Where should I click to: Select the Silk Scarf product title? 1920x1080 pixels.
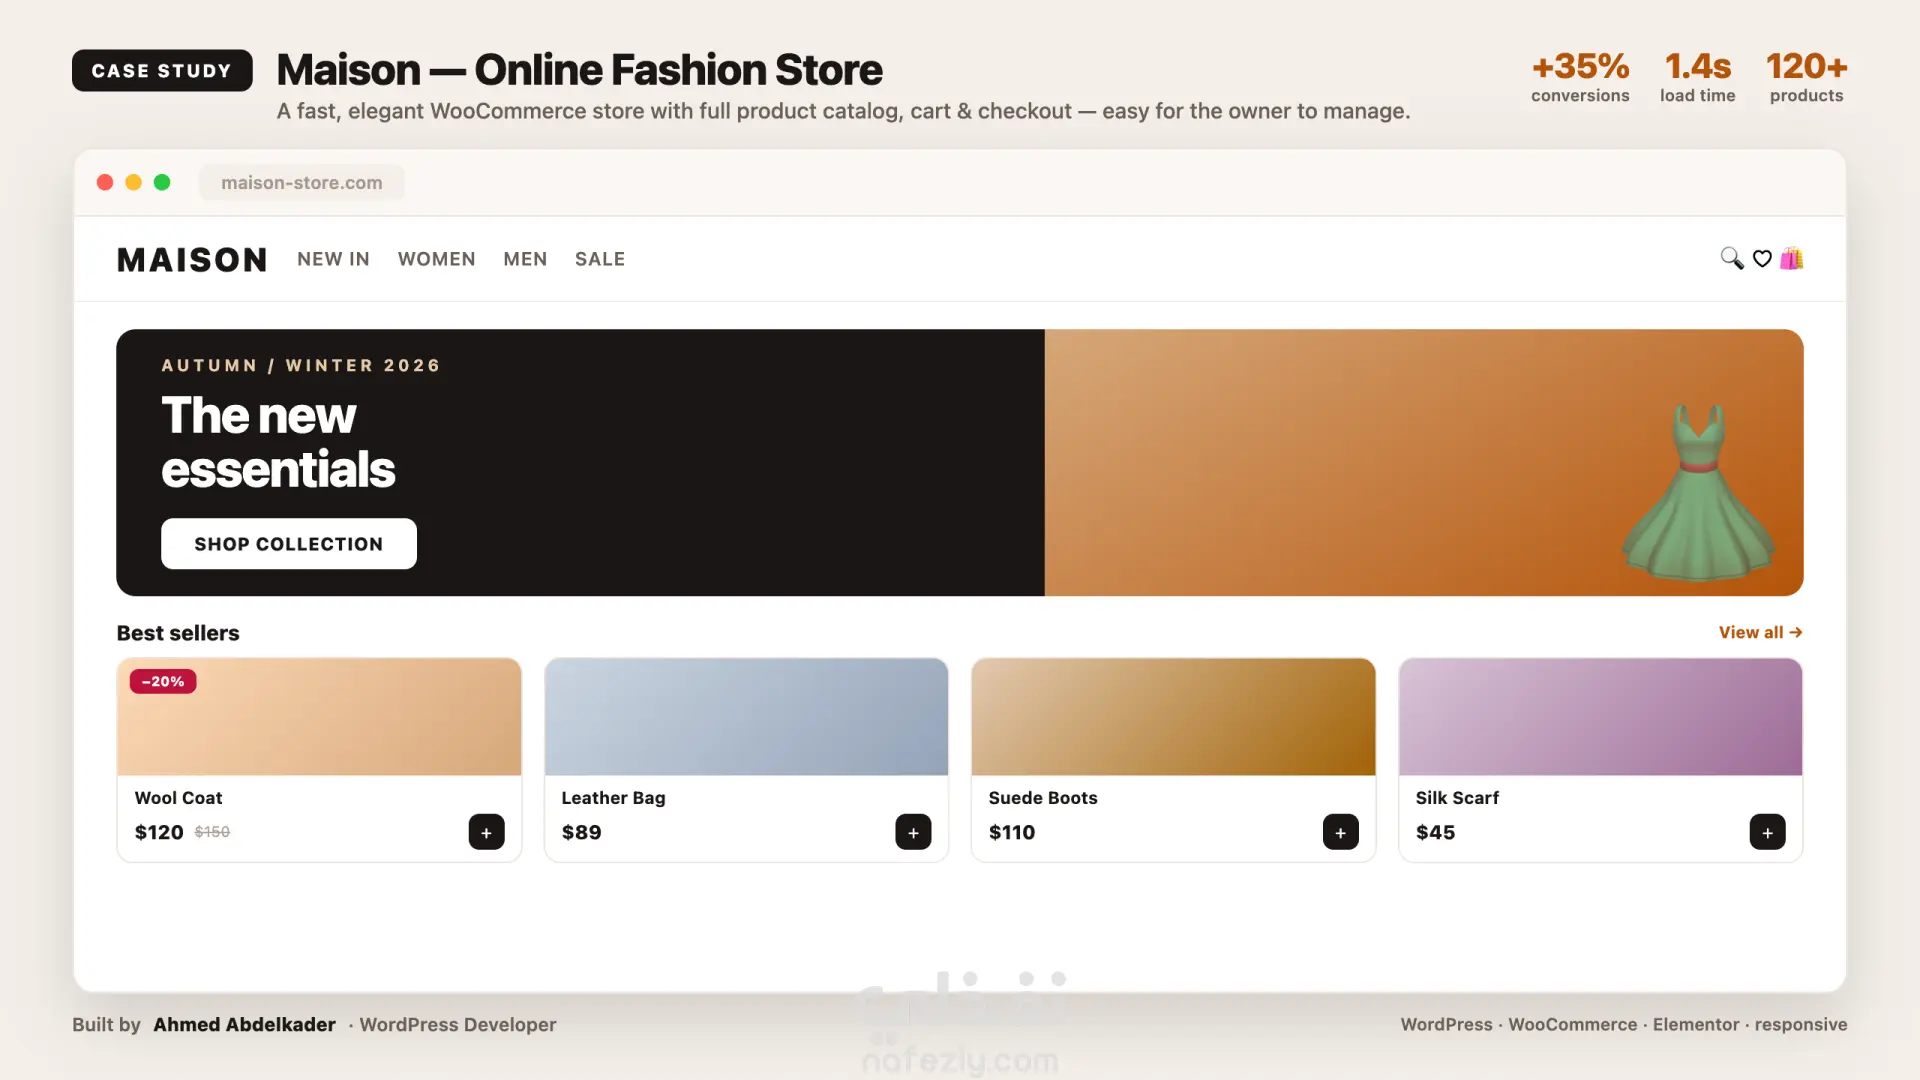coord(1457,798)
